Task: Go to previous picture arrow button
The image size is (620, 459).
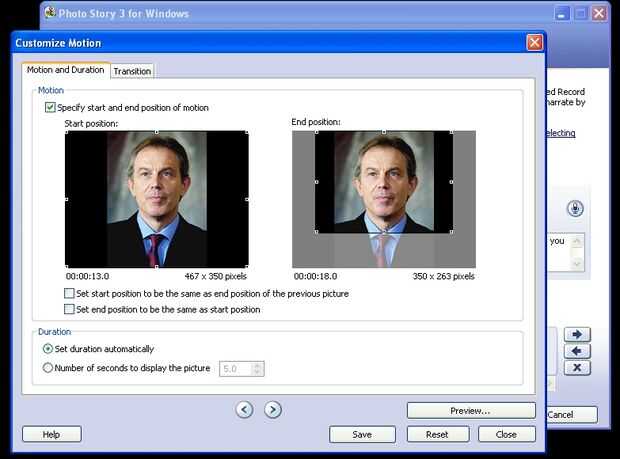Action: click(x=244, y=410)
